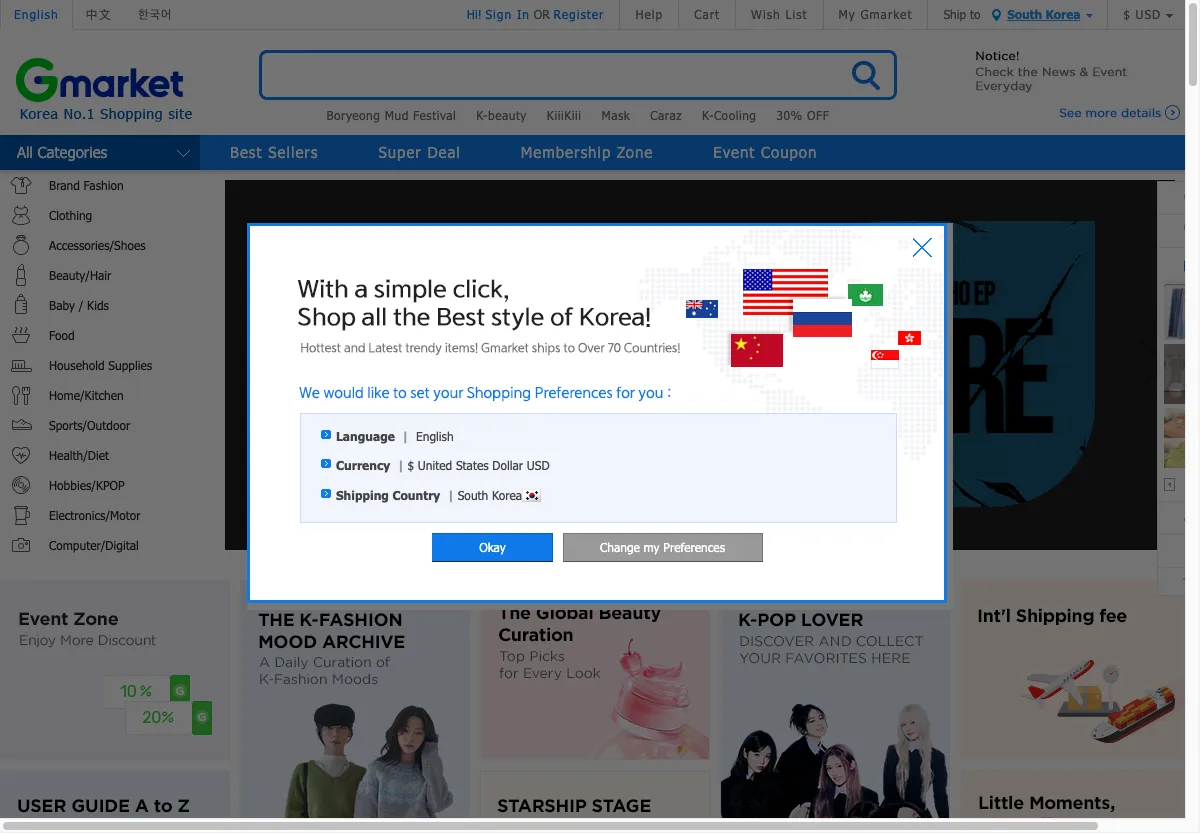Open the Super Deal tab
Screen dimensions: 1200x833
(x=419, y=153)
